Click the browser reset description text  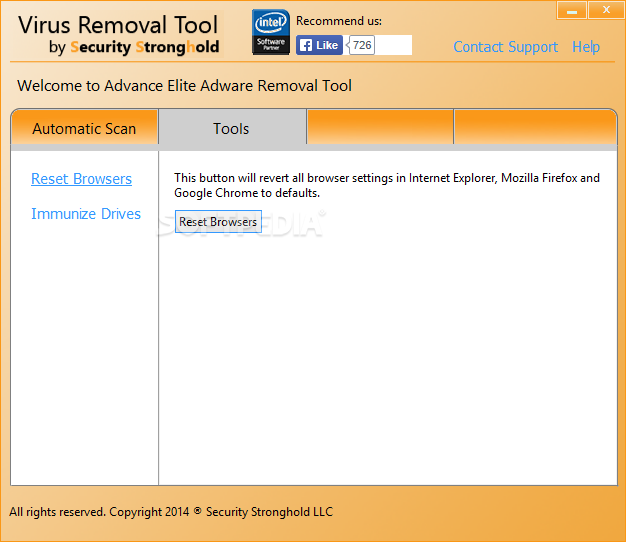coord(387,185)
